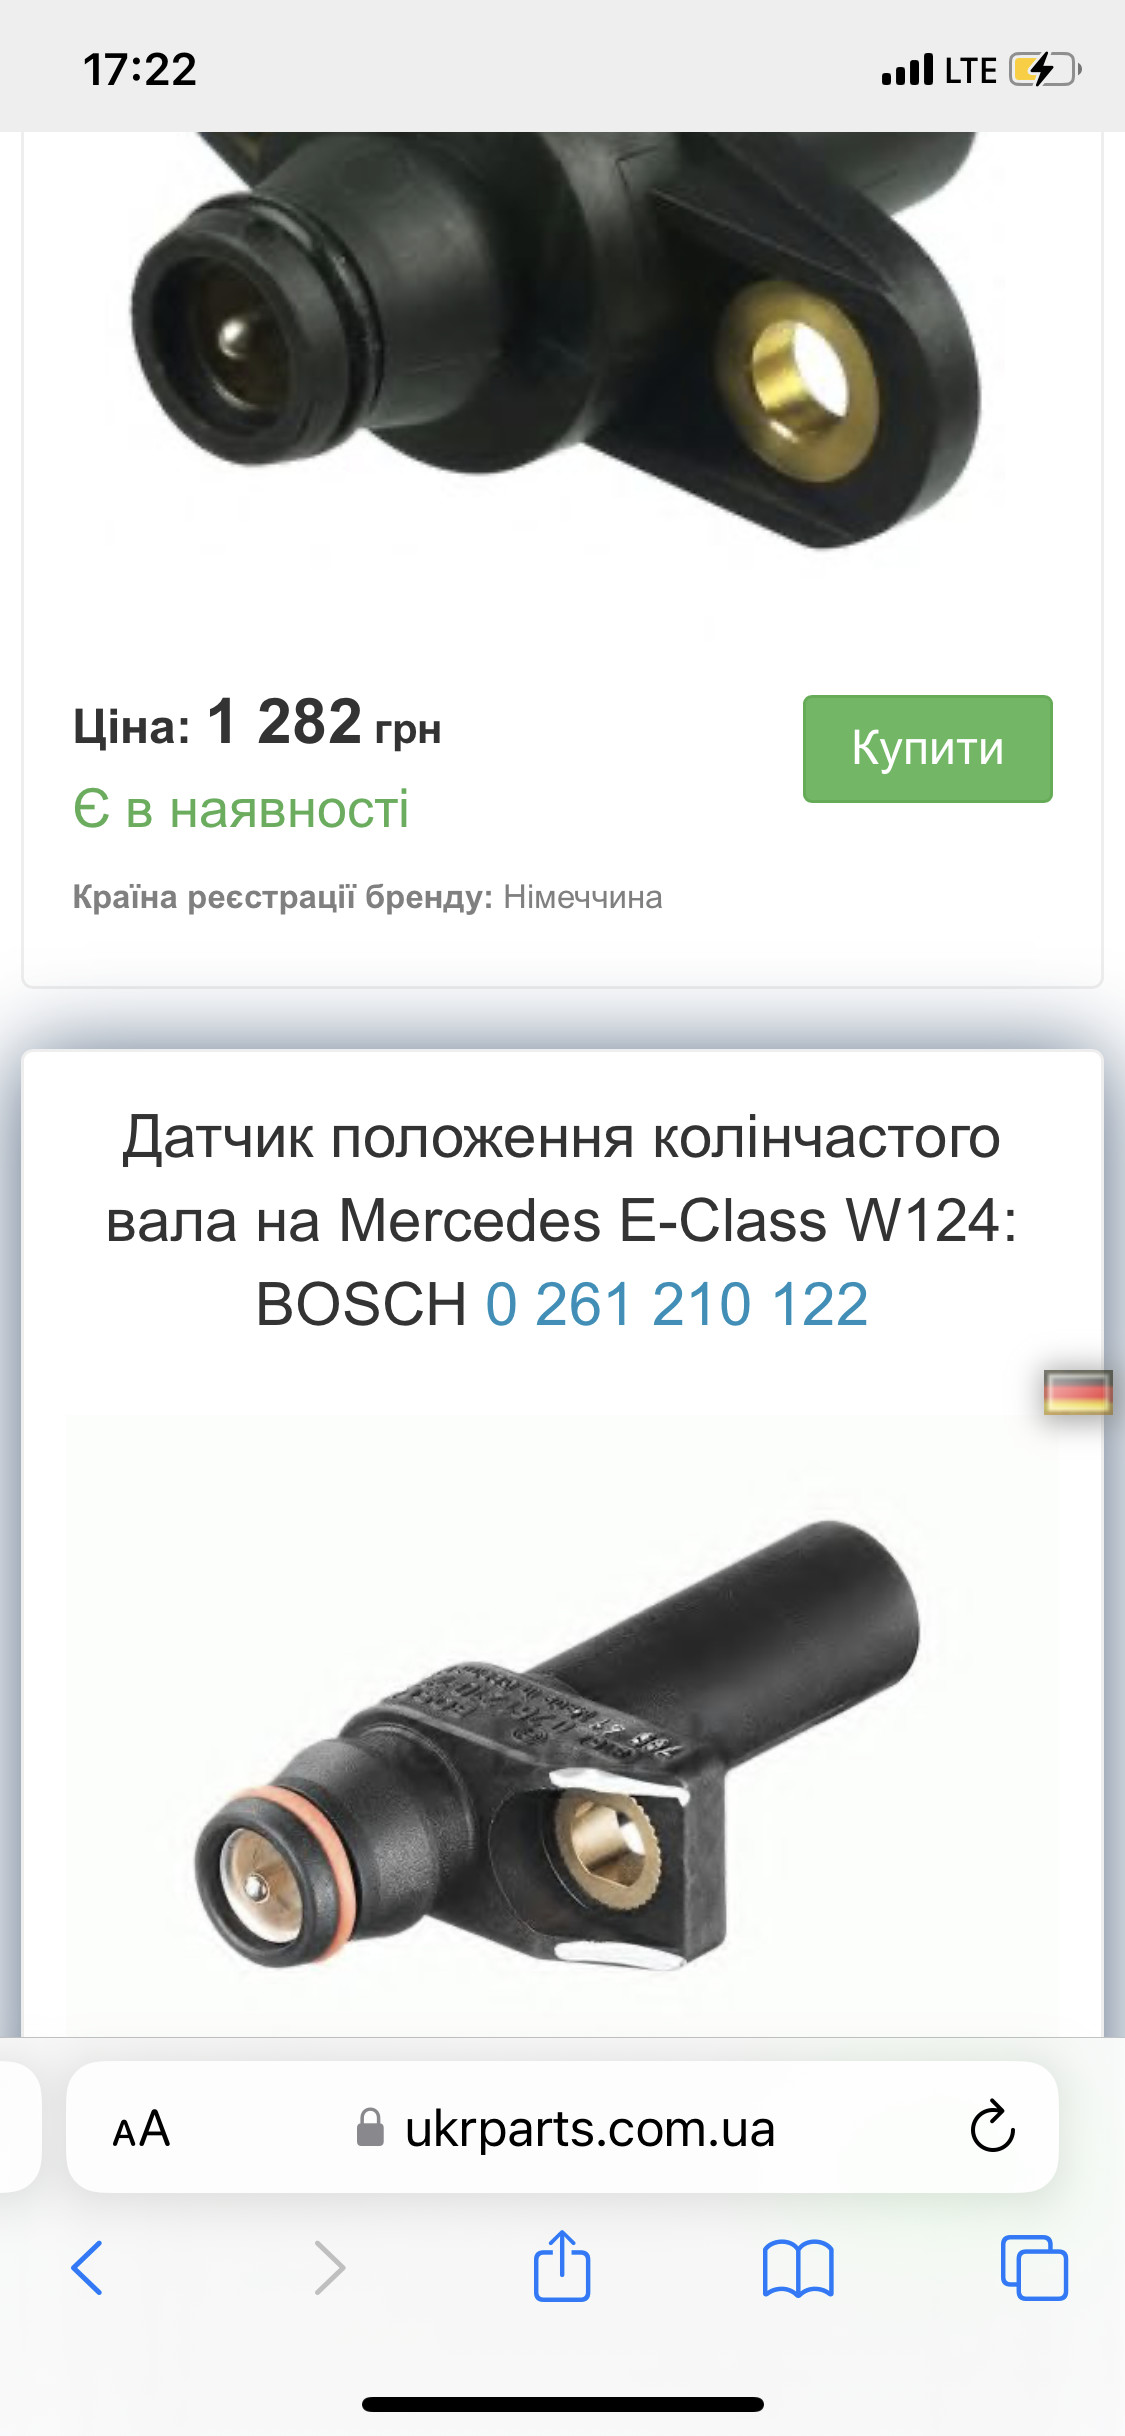1125x2436 pixels.
Task: Tap the battery charging status icon
Action: point(1046,70)
